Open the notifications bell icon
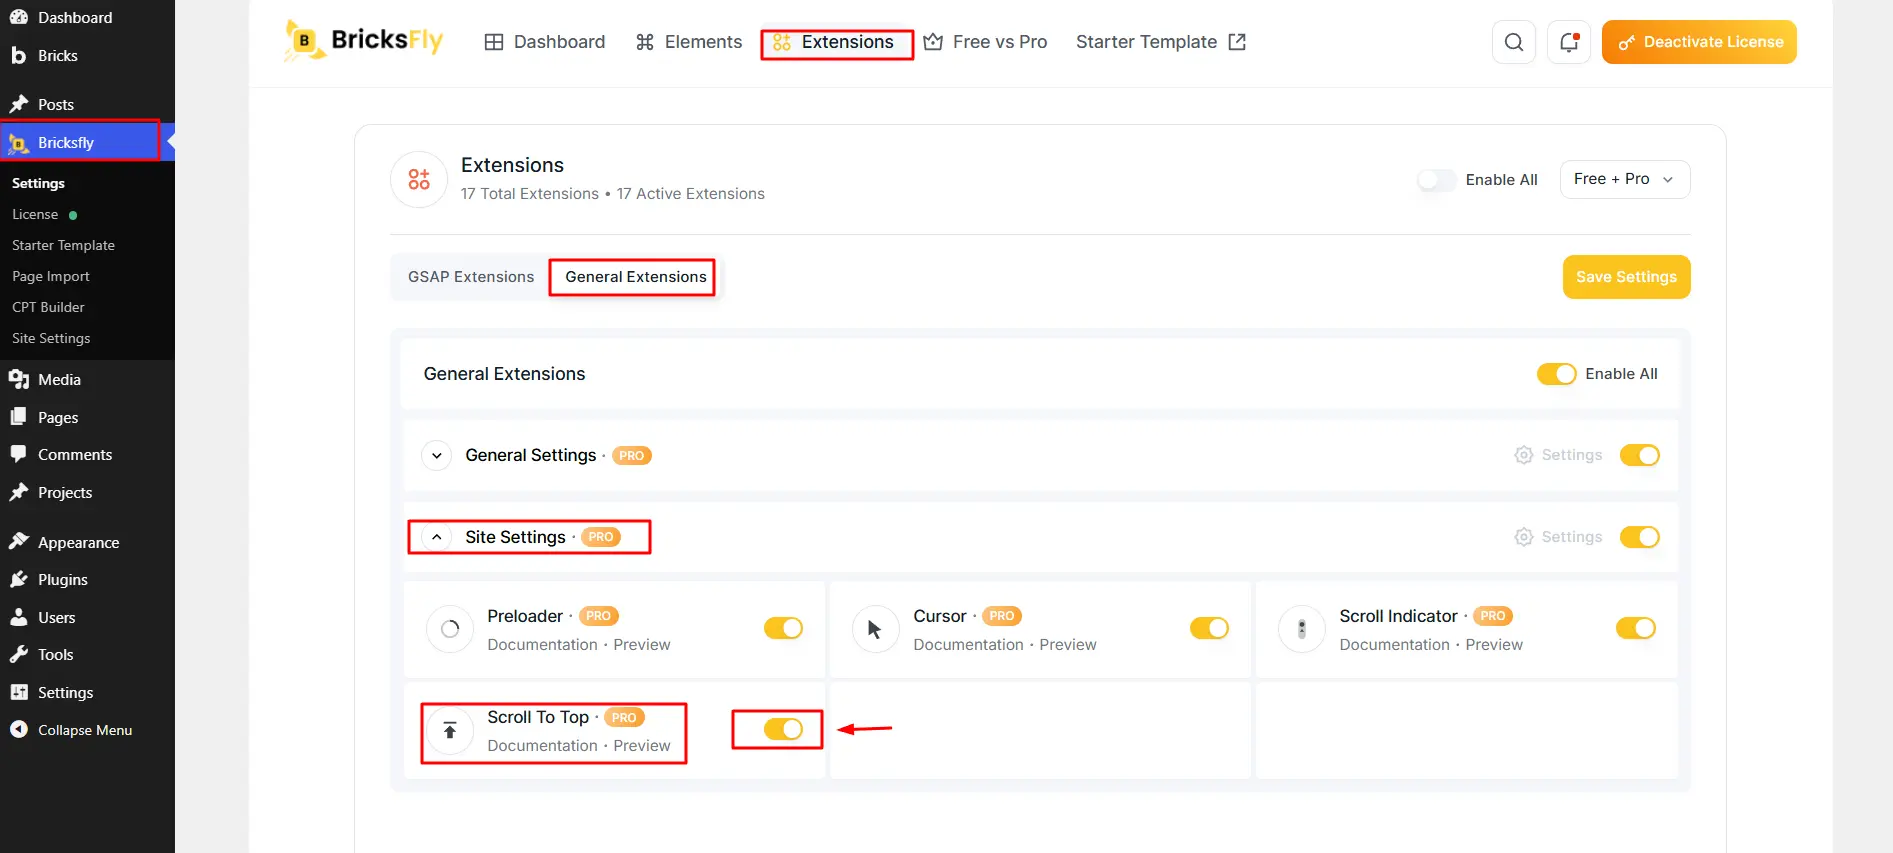1893x853 pixels. tap(1568, 42)
